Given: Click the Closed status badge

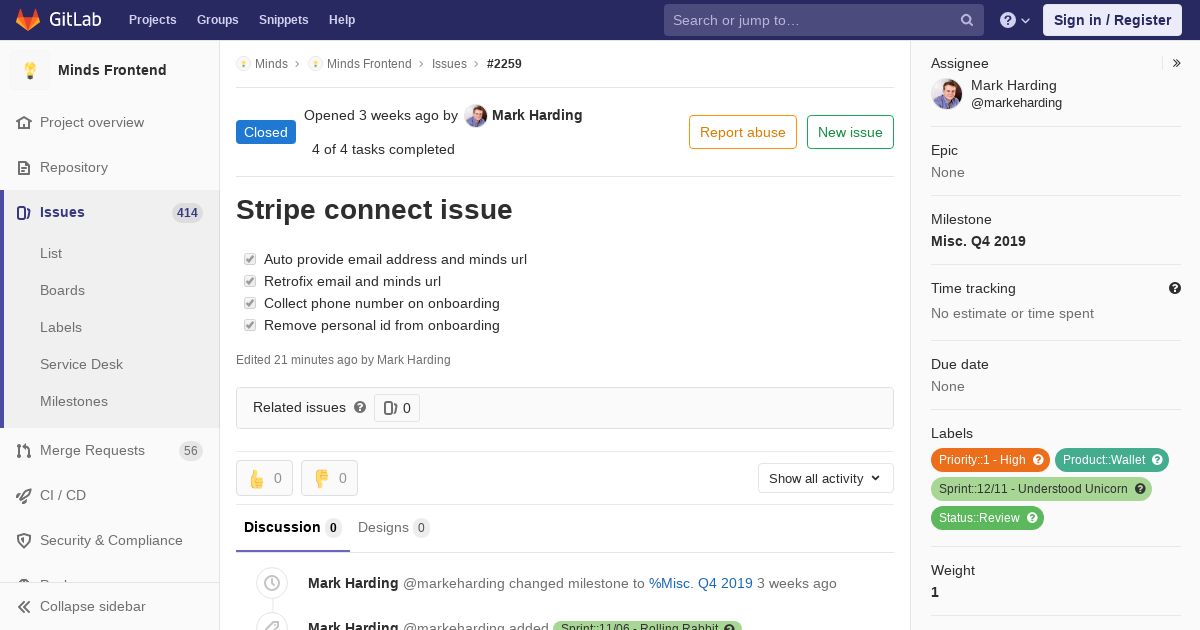Looking at the screenshot, I should point(266,132).
